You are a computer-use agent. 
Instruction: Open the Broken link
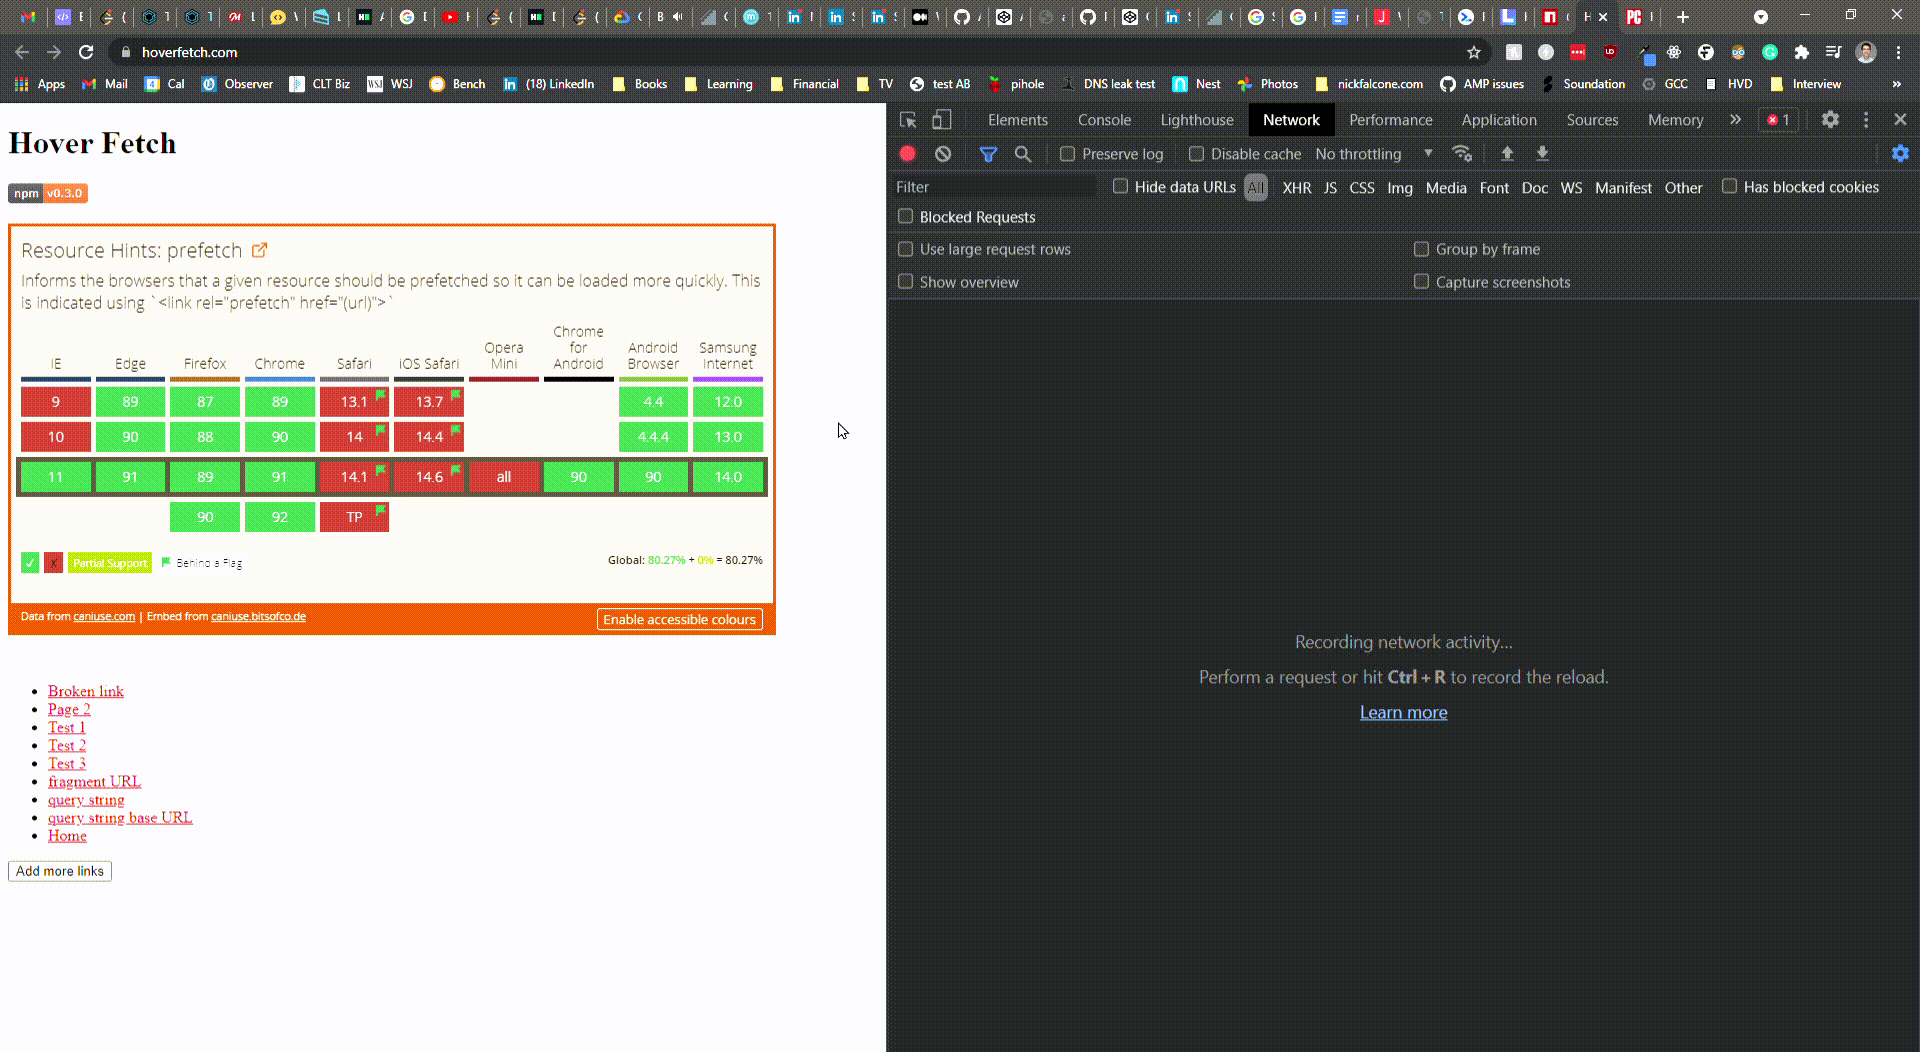pos(86,691)
